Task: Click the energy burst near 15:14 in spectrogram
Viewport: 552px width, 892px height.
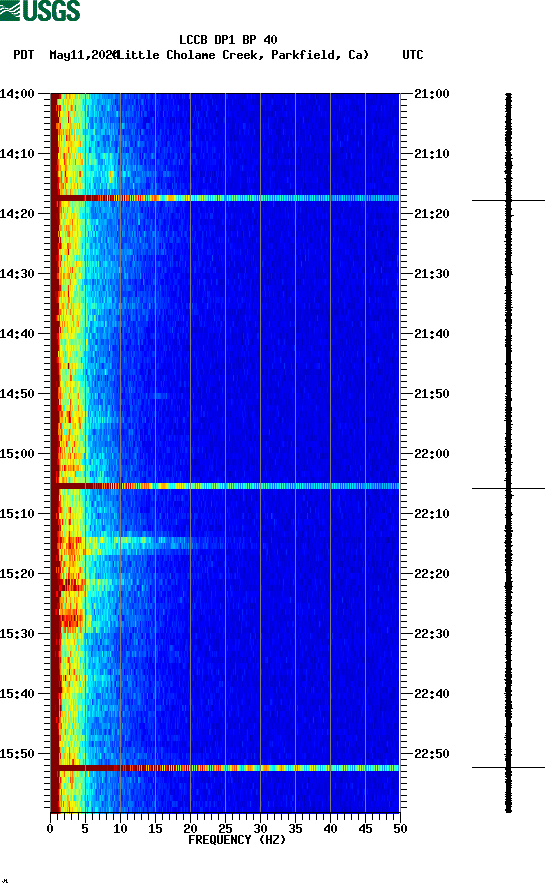Action: click(x=137, y=543)
